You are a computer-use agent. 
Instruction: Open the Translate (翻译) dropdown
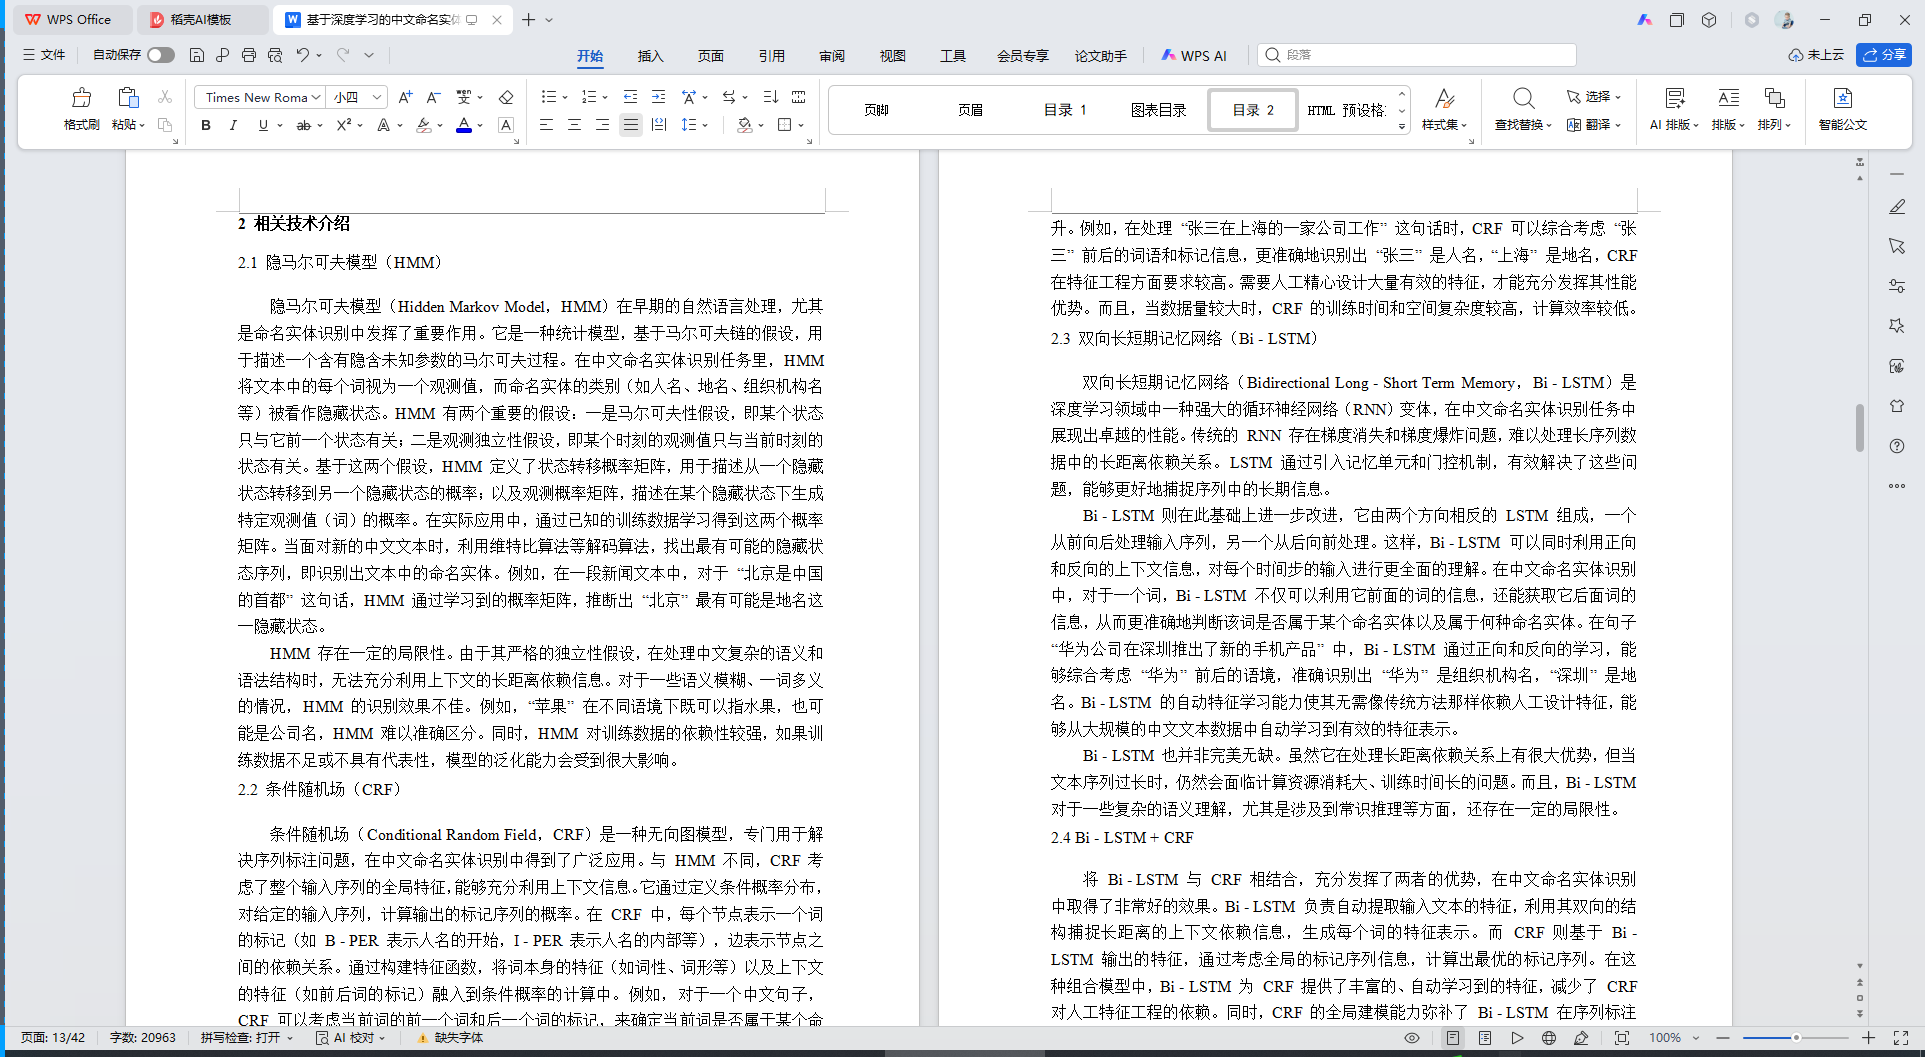[1594, 125]
